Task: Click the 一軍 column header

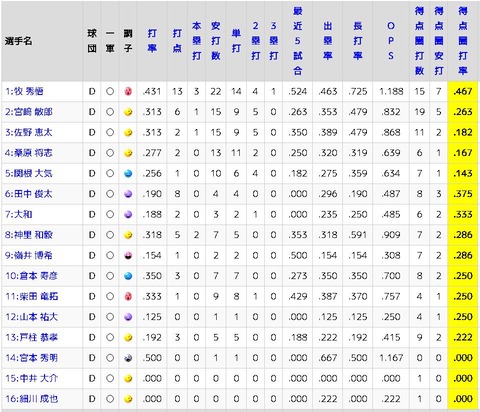Action: 110,41
